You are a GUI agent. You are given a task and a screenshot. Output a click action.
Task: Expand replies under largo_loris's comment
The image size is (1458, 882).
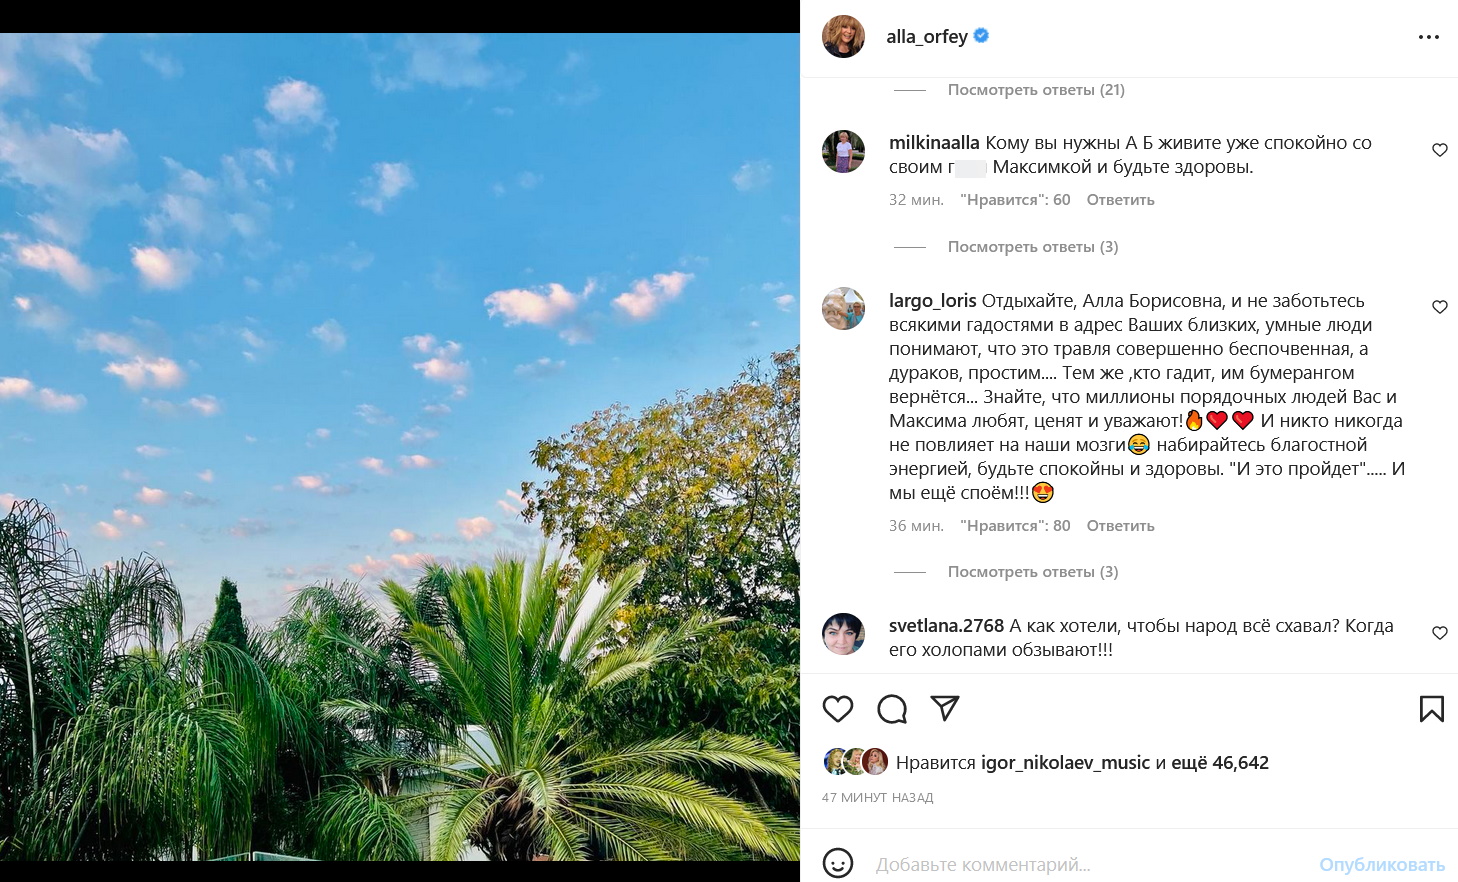point(1033,572)
